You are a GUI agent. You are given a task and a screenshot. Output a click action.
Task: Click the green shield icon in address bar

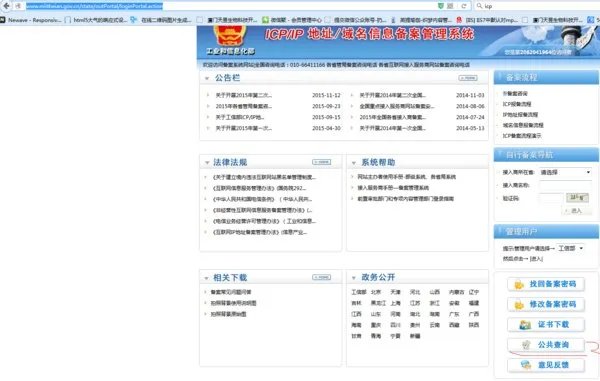(440, 6)
